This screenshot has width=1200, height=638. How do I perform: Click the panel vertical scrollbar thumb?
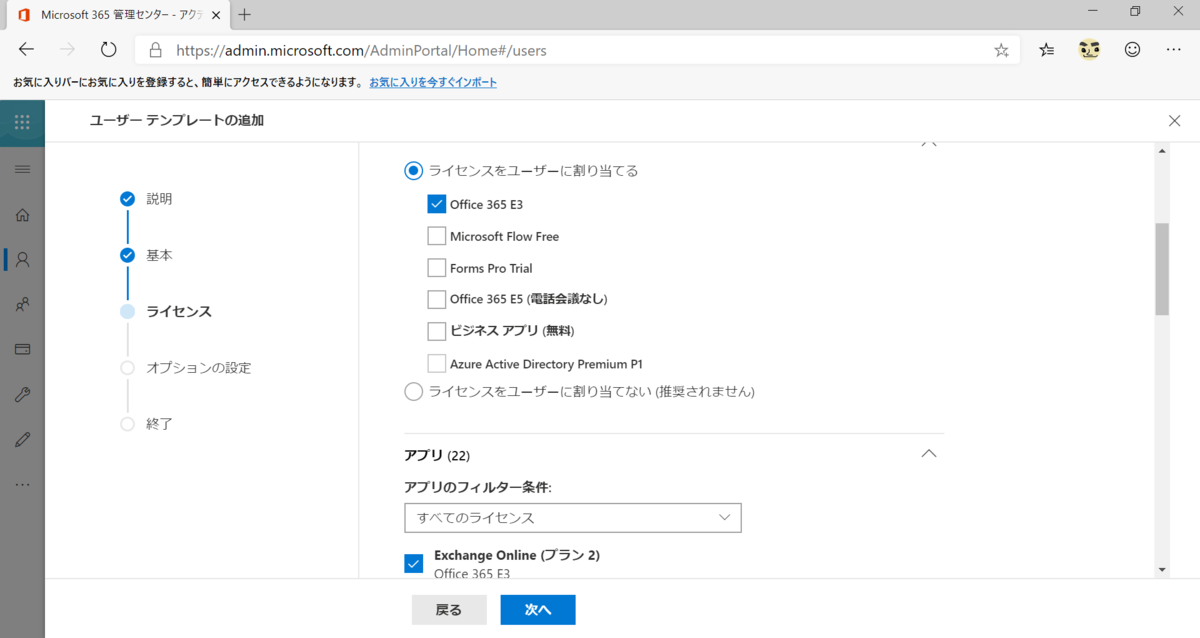[1162, 269]
